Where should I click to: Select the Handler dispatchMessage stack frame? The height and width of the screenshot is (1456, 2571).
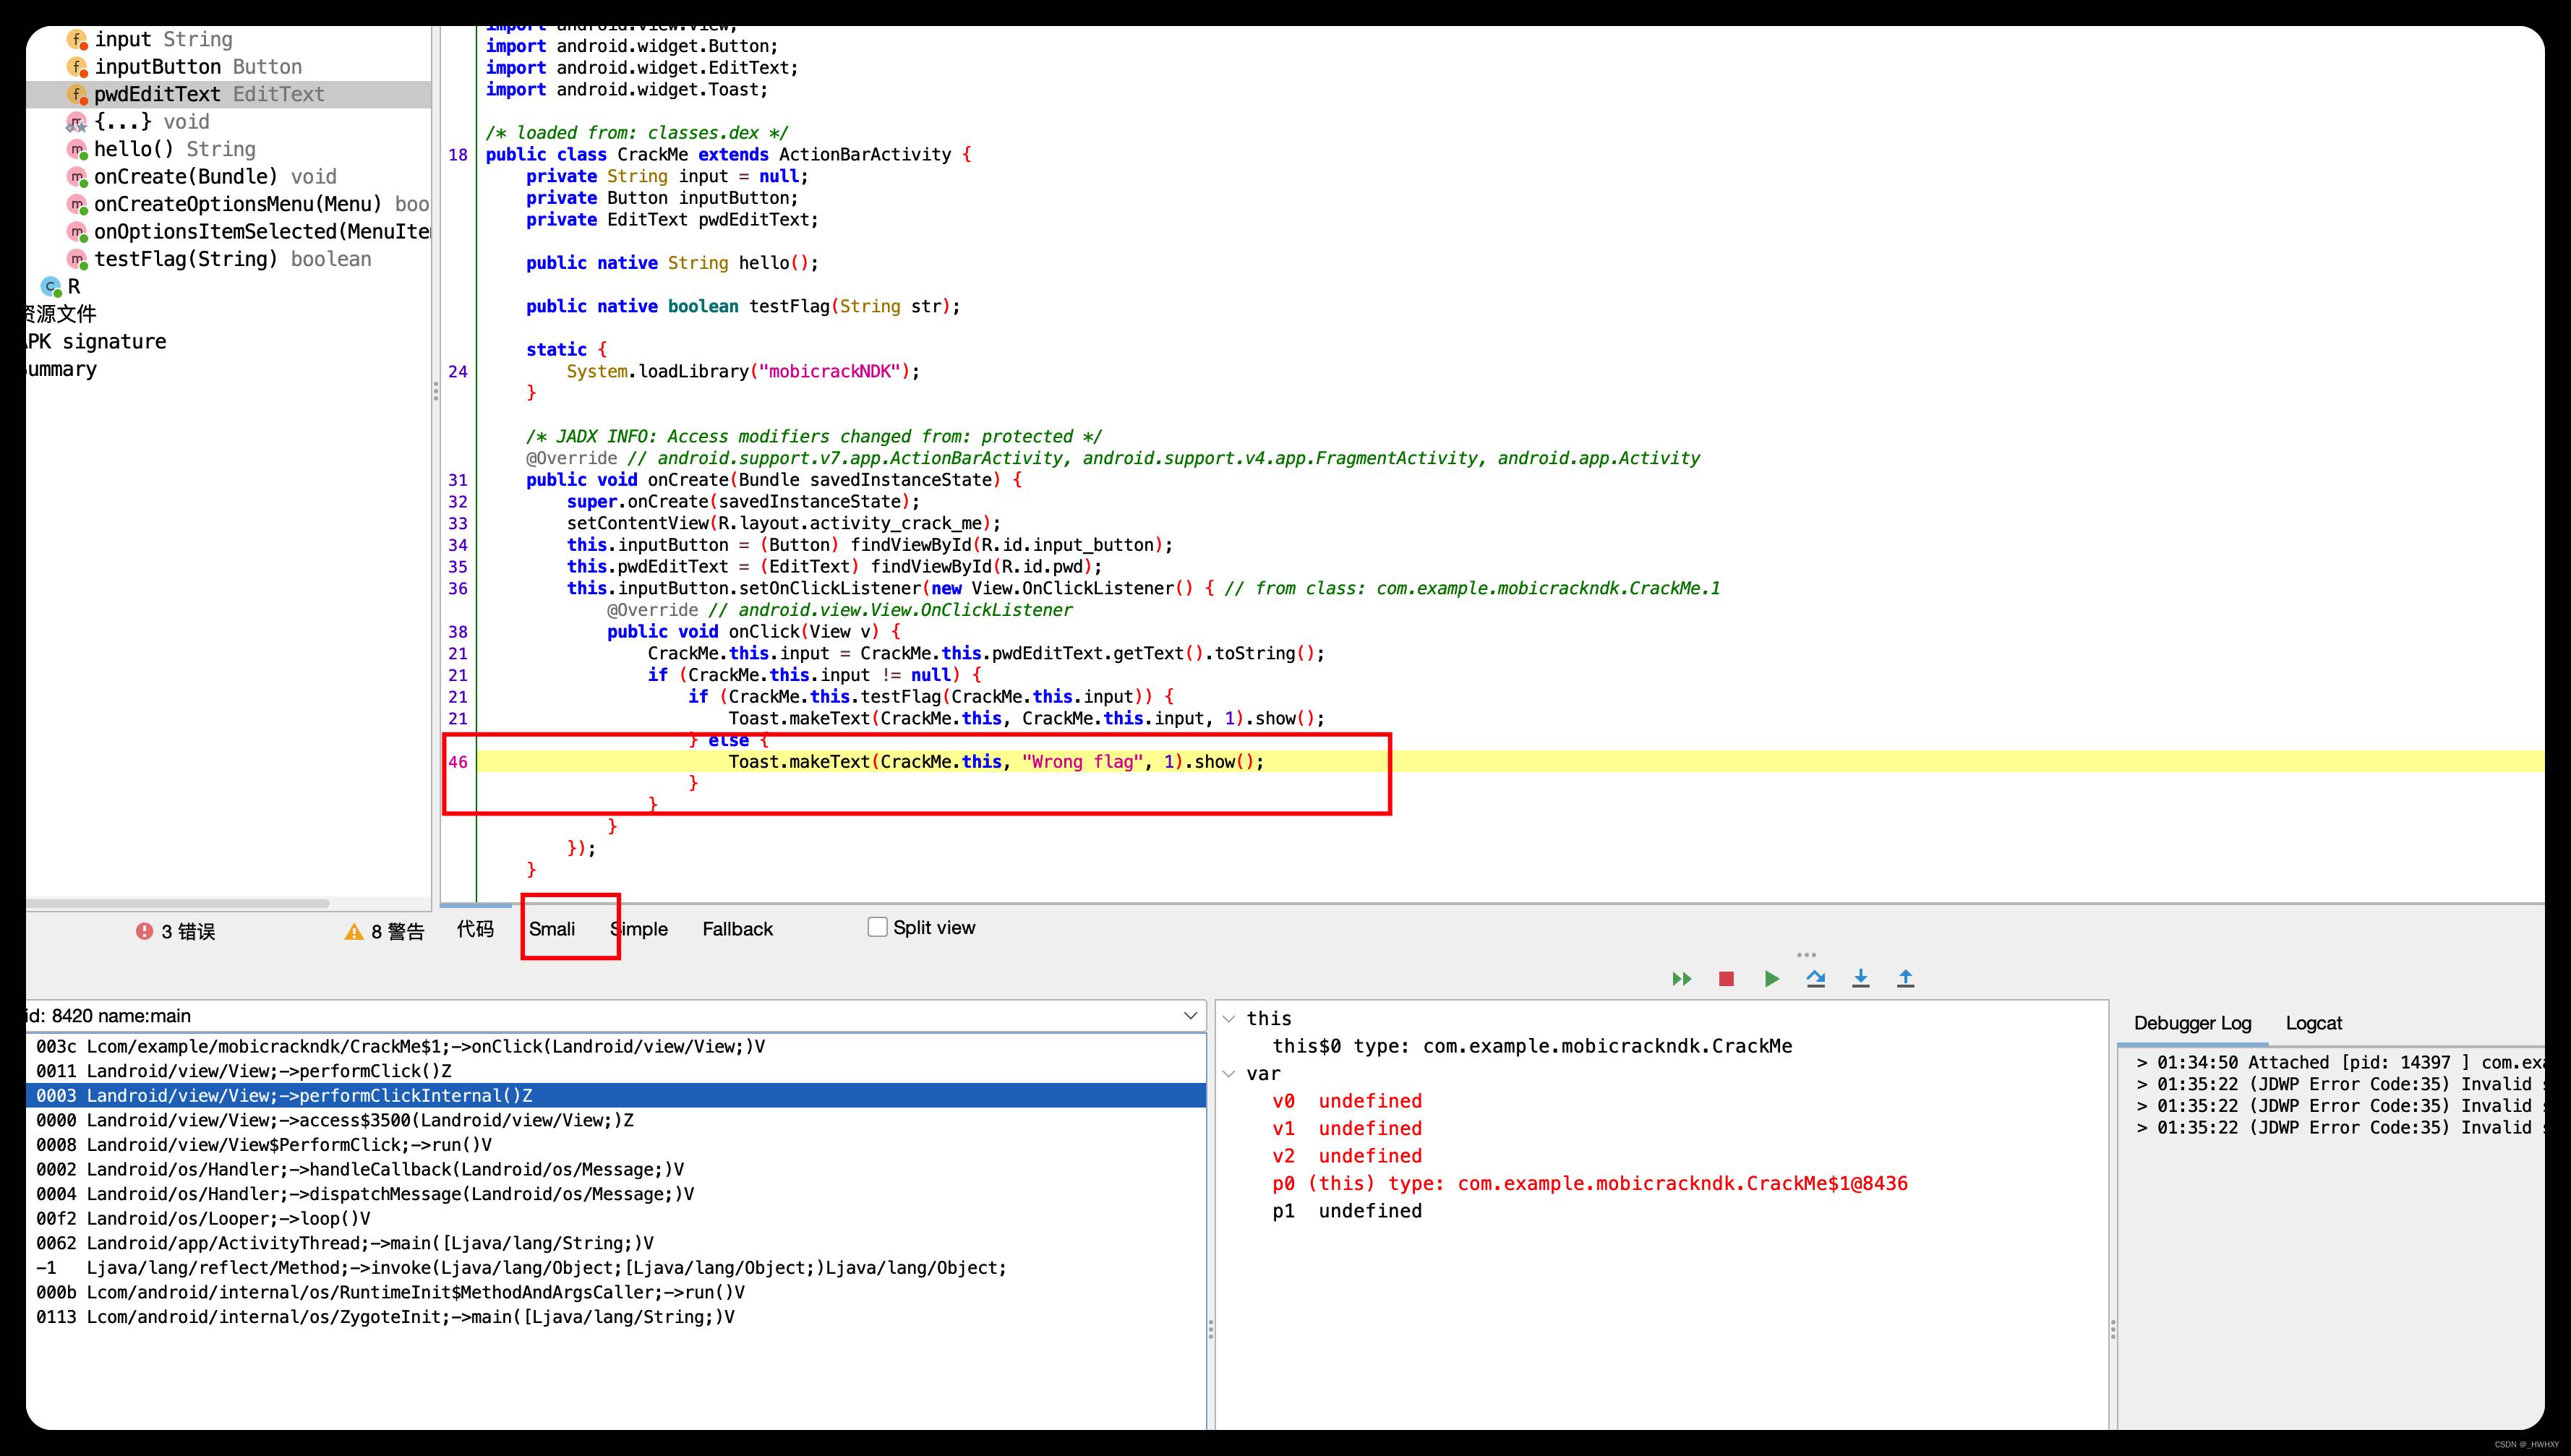point(616,1194)
